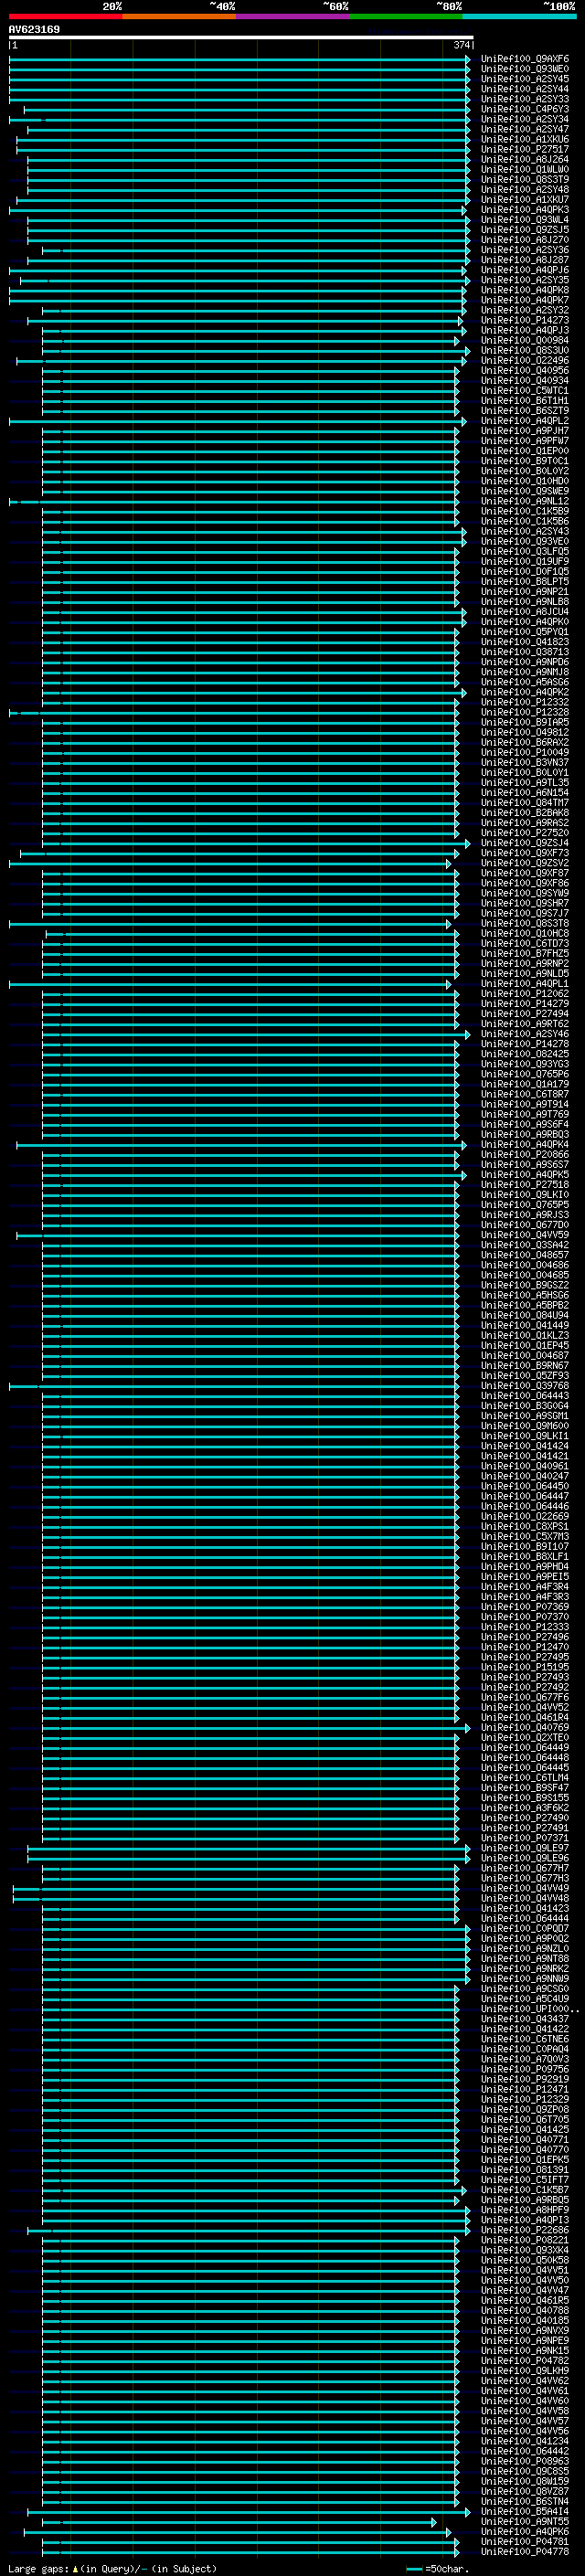585x2576 pixels.
Task: Click the UniRef100_A9NVX9 label
Action: (x=524, y=2330)
